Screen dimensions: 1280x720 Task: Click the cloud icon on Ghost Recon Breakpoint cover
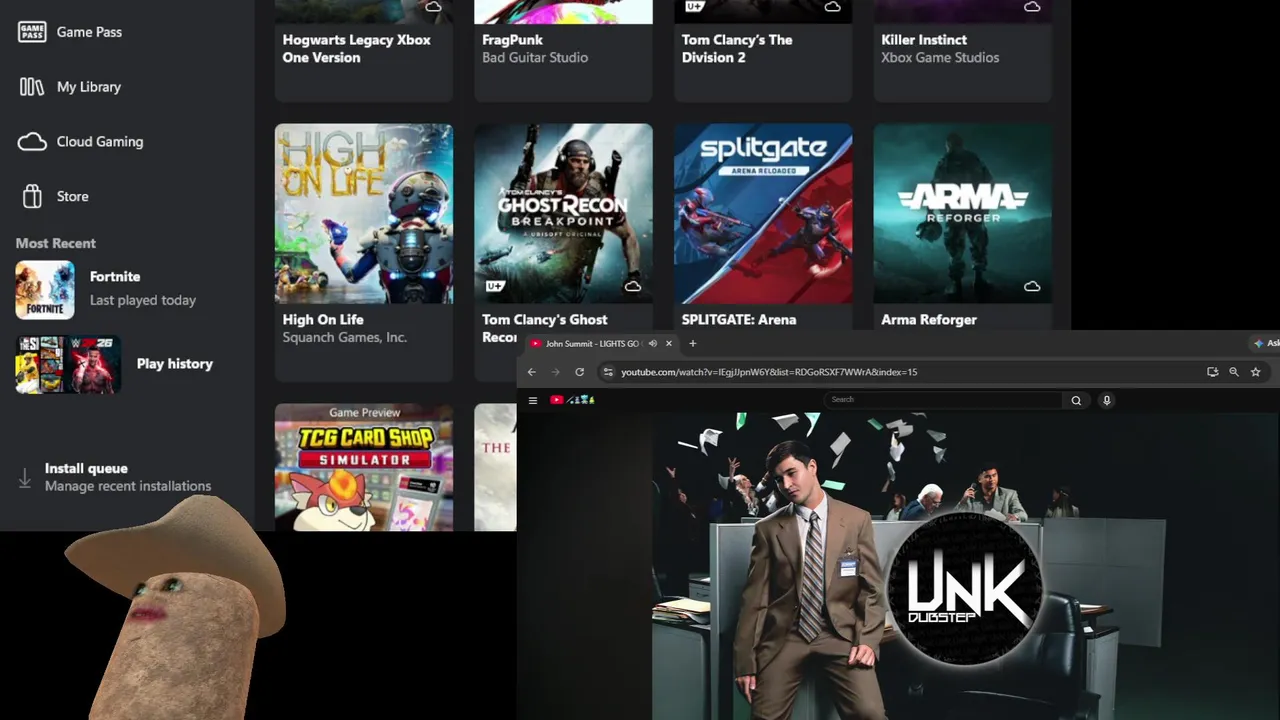[633, 286]
